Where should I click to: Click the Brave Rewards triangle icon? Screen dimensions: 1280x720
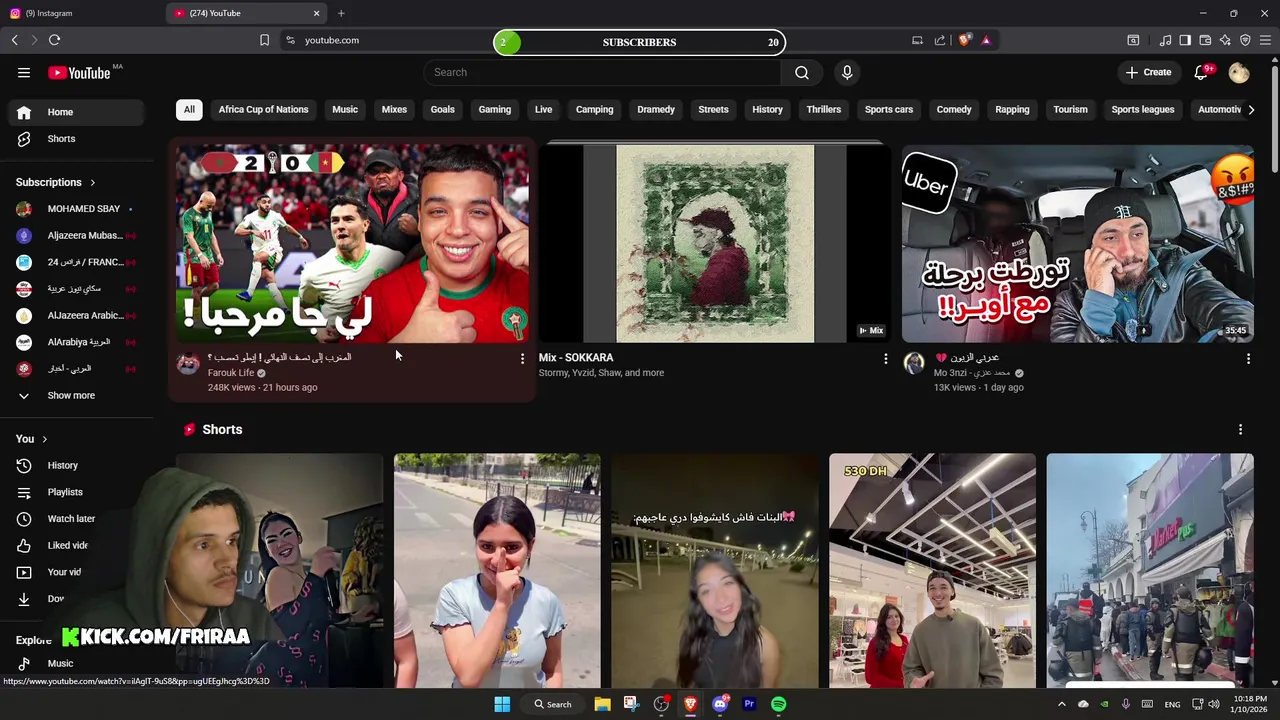click(x=986, y=40)
